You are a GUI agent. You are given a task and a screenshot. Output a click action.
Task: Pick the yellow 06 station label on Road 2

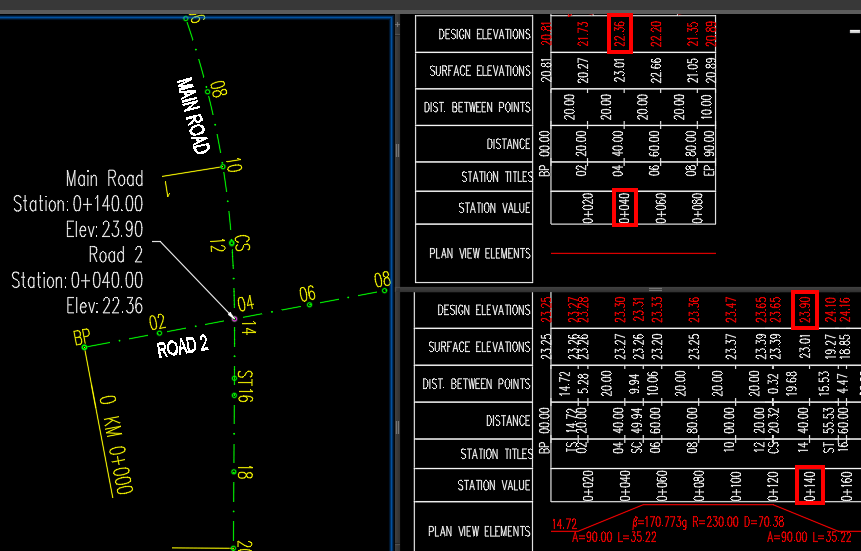pos(308,294)
